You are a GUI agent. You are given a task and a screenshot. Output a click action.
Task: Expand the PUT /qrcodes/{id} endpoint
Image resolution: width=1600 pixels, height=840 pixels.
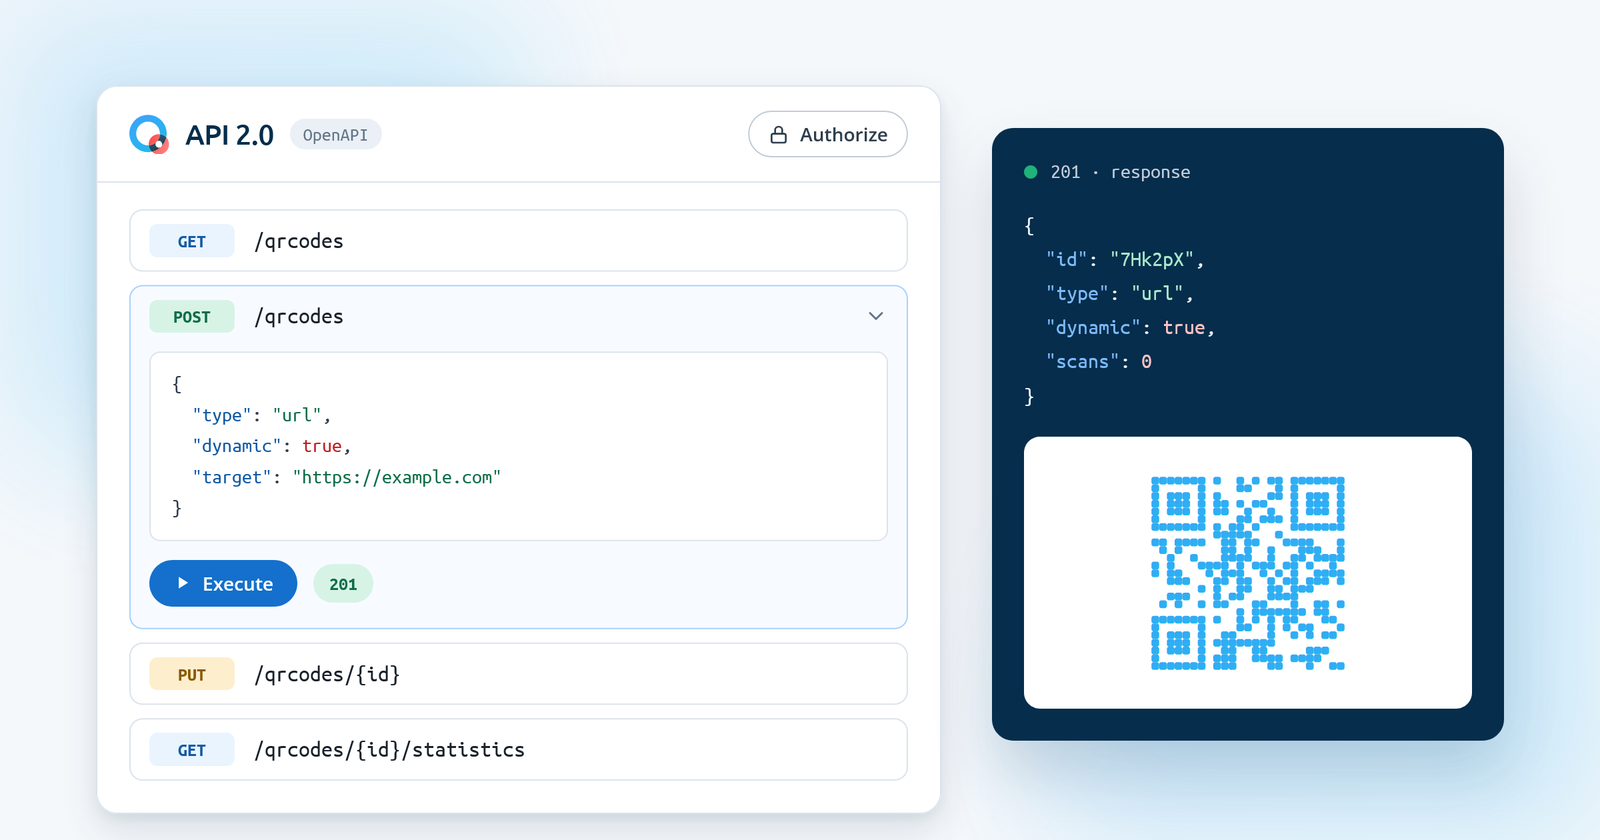coord(518,674)
